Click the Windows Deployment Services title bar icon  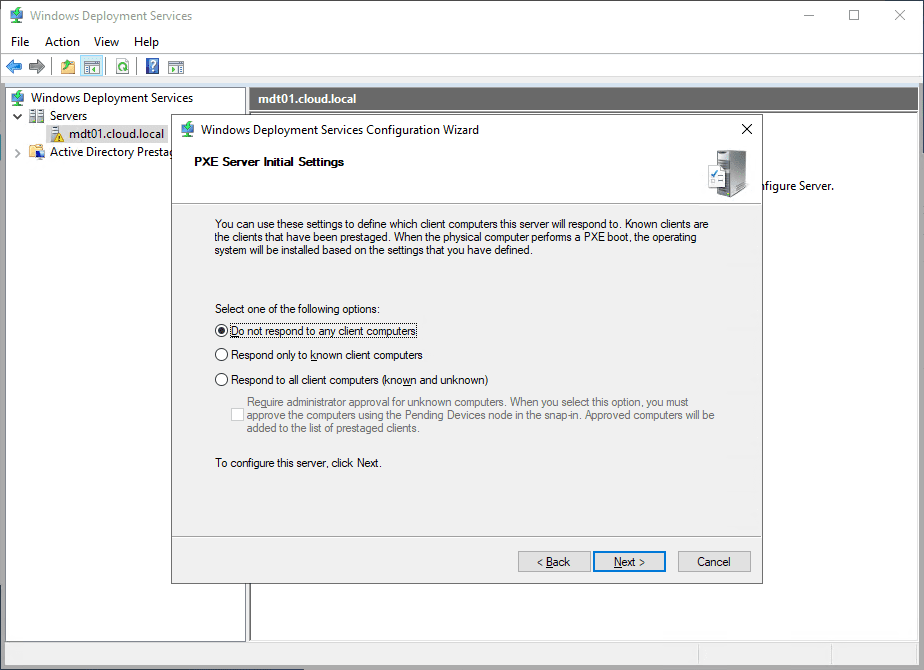click(17, 15)
